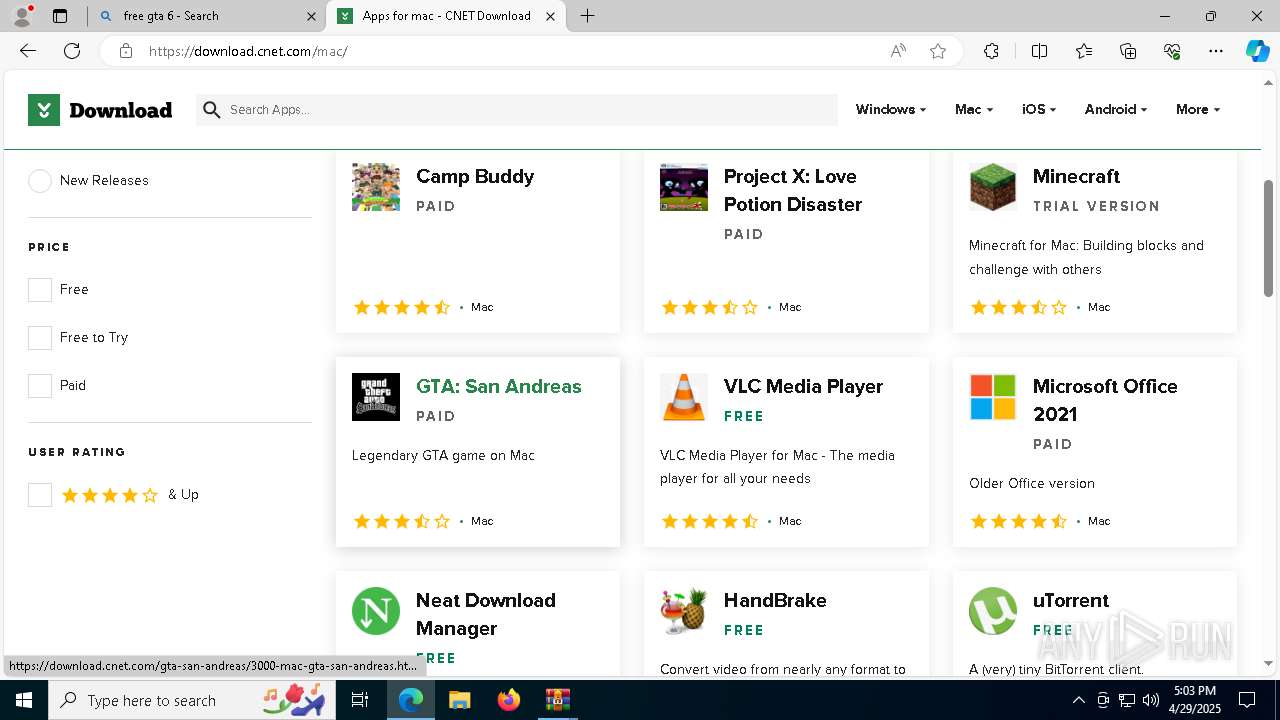Open Task View on taskbar
The image size is (1280, 720).
tap(360, 700)
